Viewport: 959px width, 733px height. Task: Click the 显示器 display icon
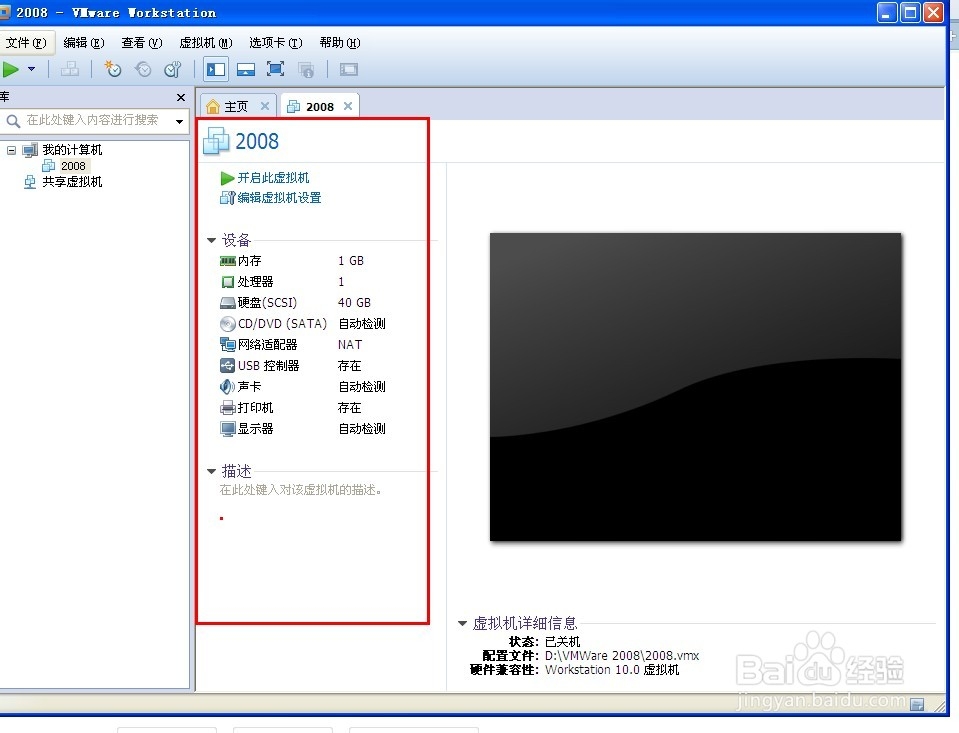click(x=228, y=429)
